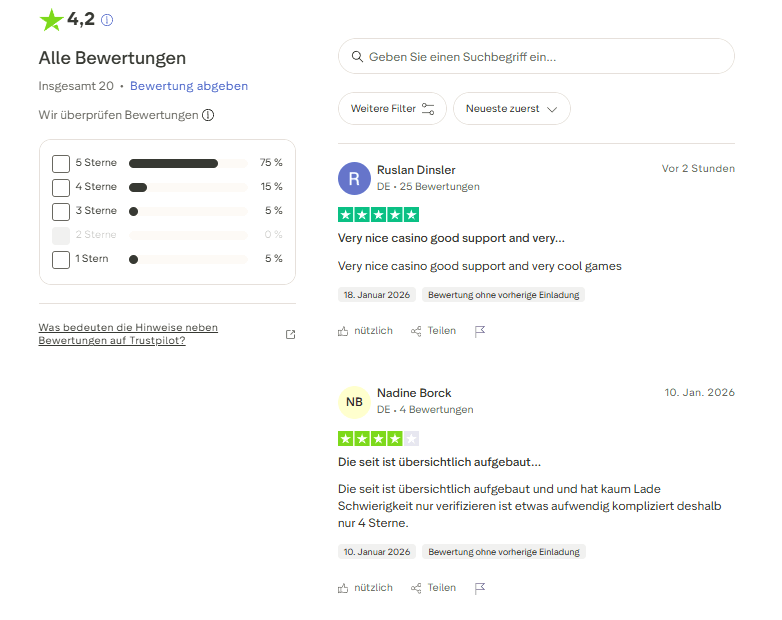
Task: Mark Nadine Borck's review as nützlich
Action: click(x=365, y=588)
